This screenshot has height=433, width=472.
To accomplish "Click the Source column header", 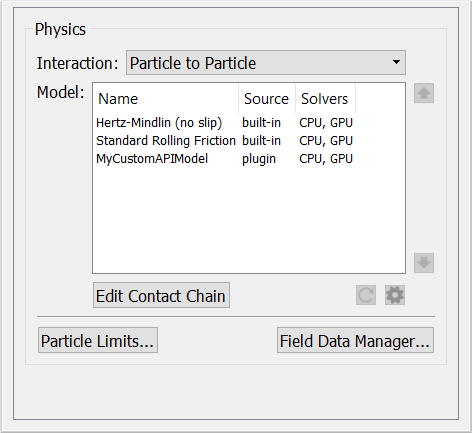I will [x=267, y=99].
